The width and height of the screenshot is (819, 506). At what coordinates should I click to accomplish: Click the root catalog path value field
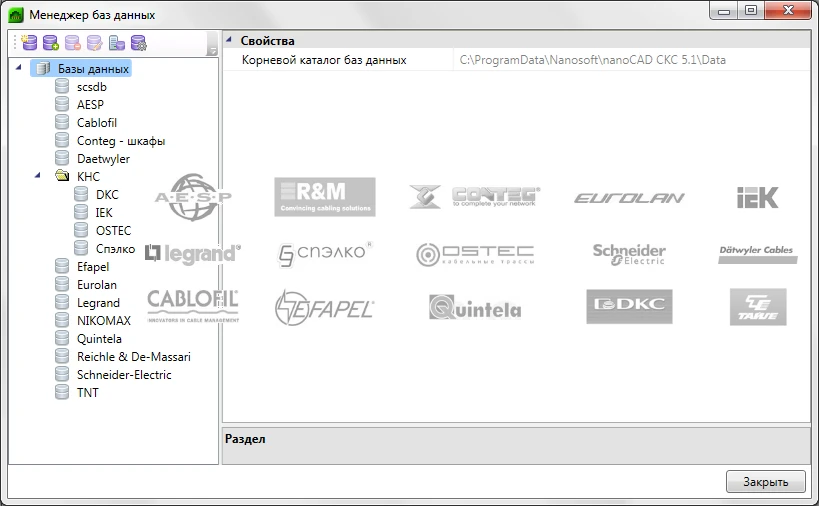(x=592, y=60)
